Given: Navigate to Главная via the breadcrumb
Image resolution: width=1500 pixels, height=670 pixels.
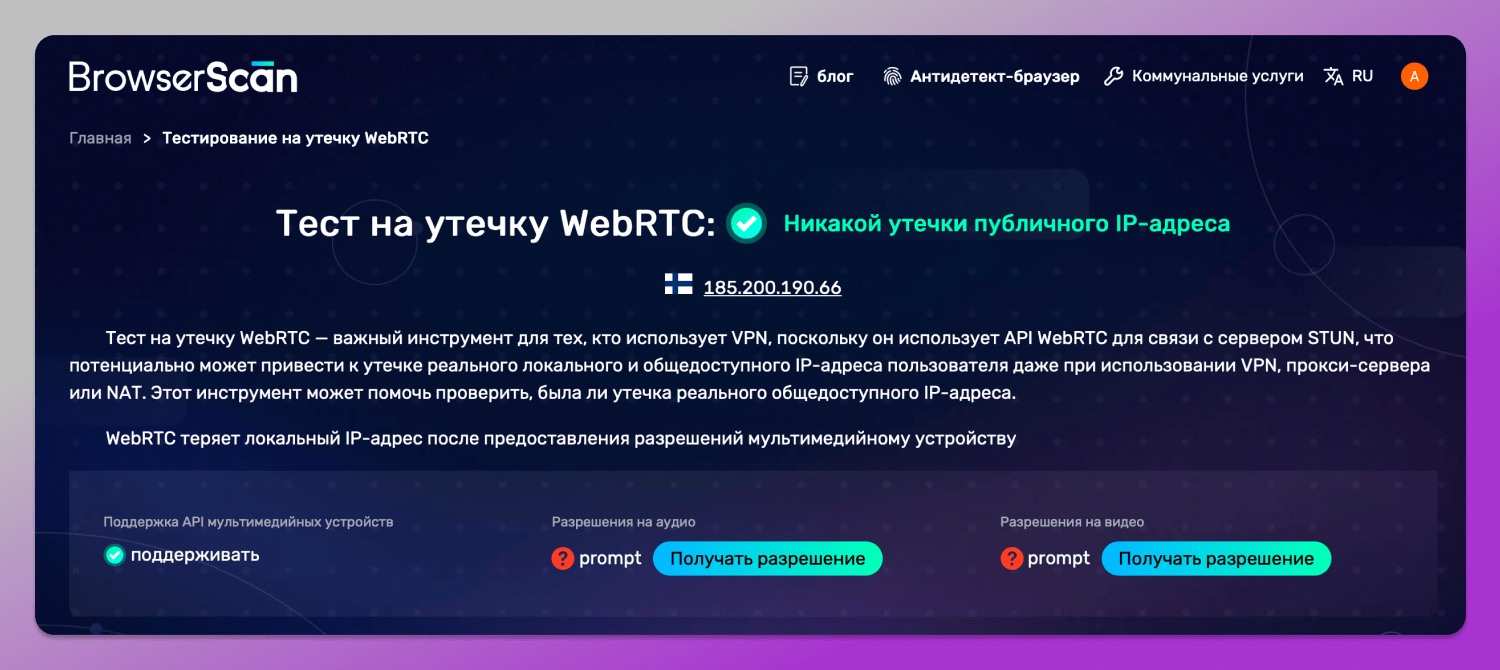Looking at the screenshot, I should tap(99, 138).
